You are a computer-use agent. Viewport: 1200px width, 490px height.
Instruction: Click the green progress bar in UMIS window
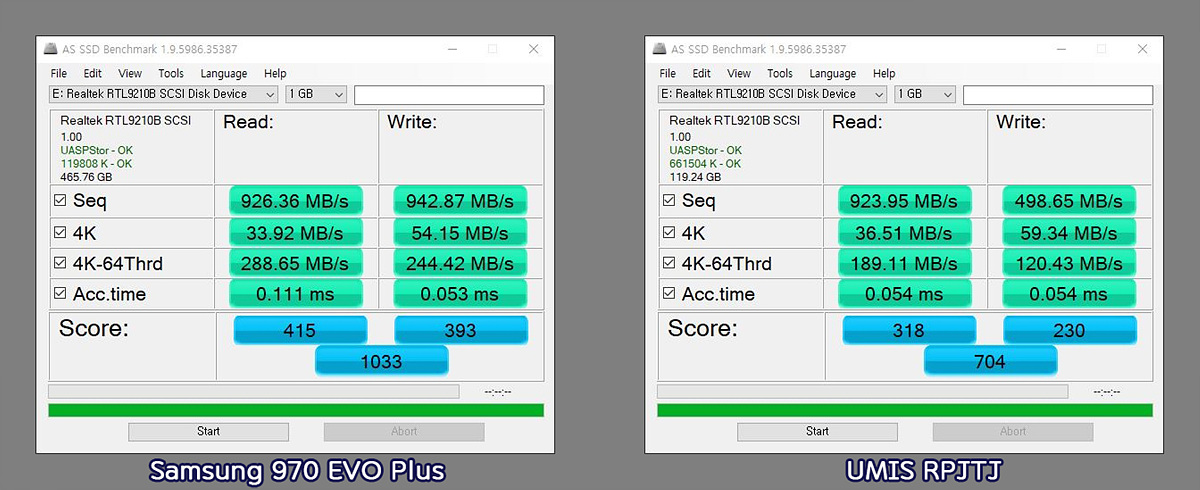tap(905, 410)
